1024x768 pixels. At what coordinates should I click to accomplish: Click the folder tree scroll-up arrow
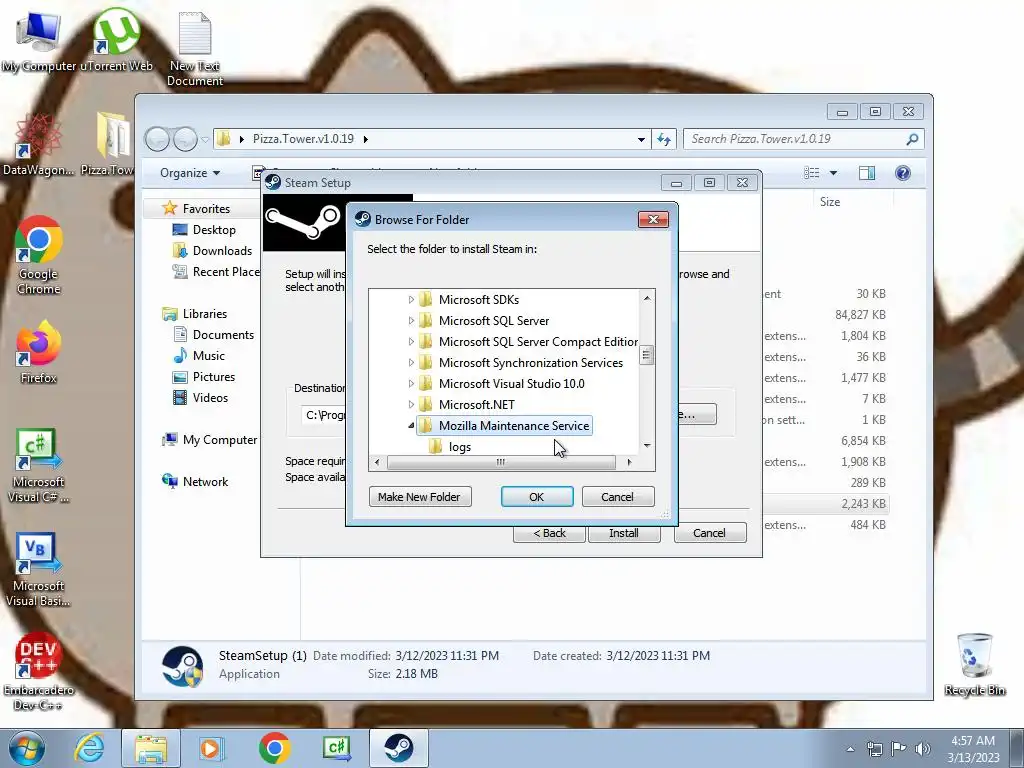[647, 298]
